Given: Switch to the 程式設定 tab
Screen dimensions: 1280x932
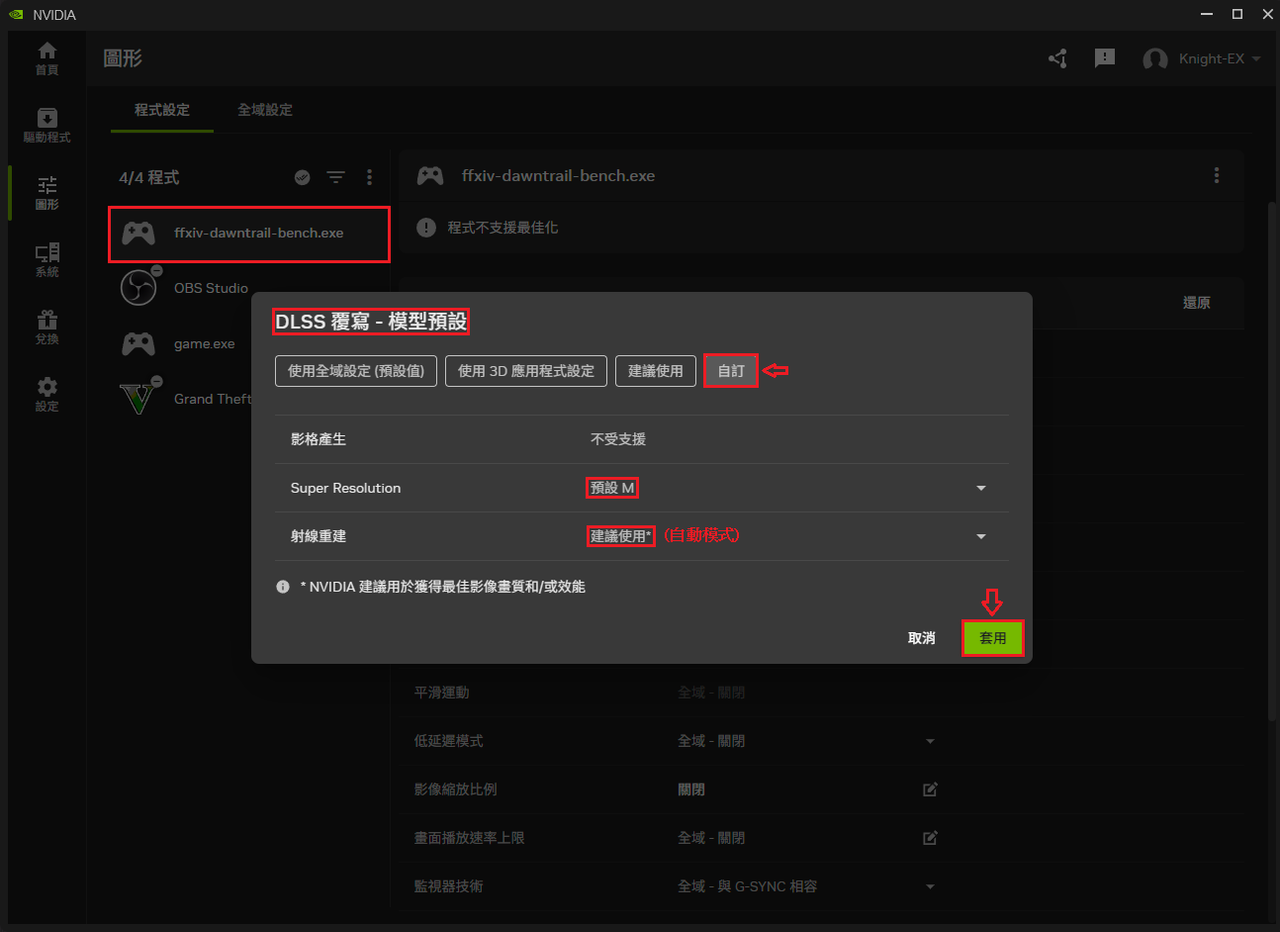Looking at the screenshot, I should 162,110.
